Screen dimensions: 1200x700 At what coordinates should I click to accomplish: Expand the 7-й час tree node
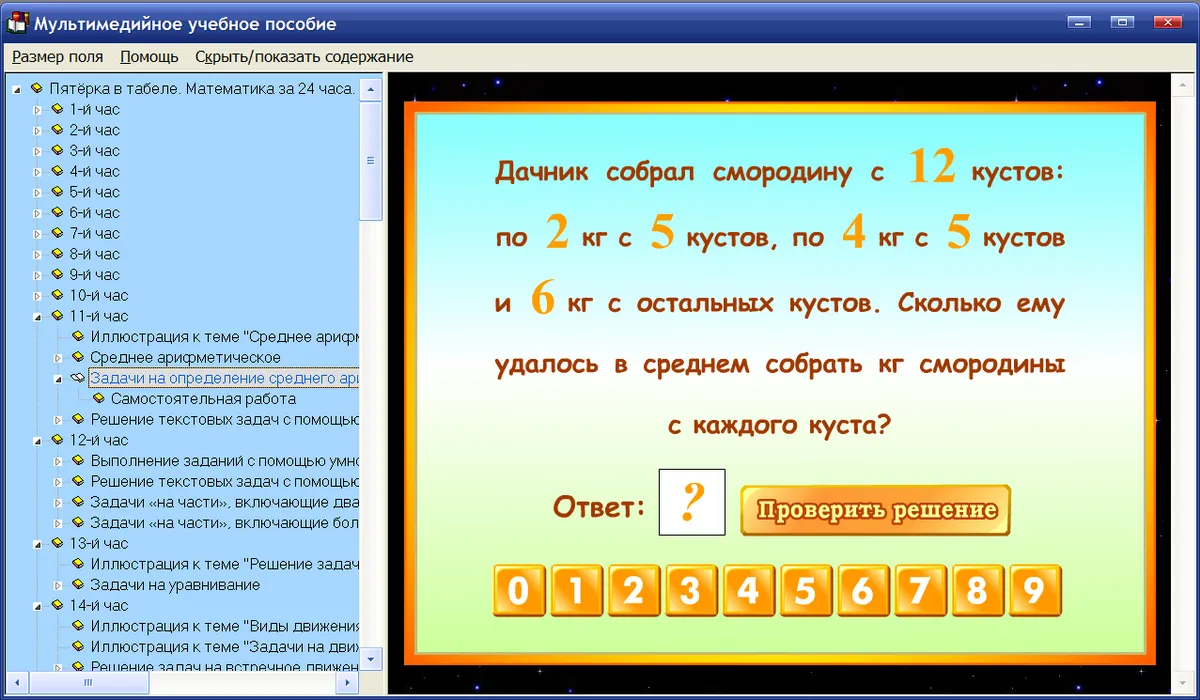[38, 233]
